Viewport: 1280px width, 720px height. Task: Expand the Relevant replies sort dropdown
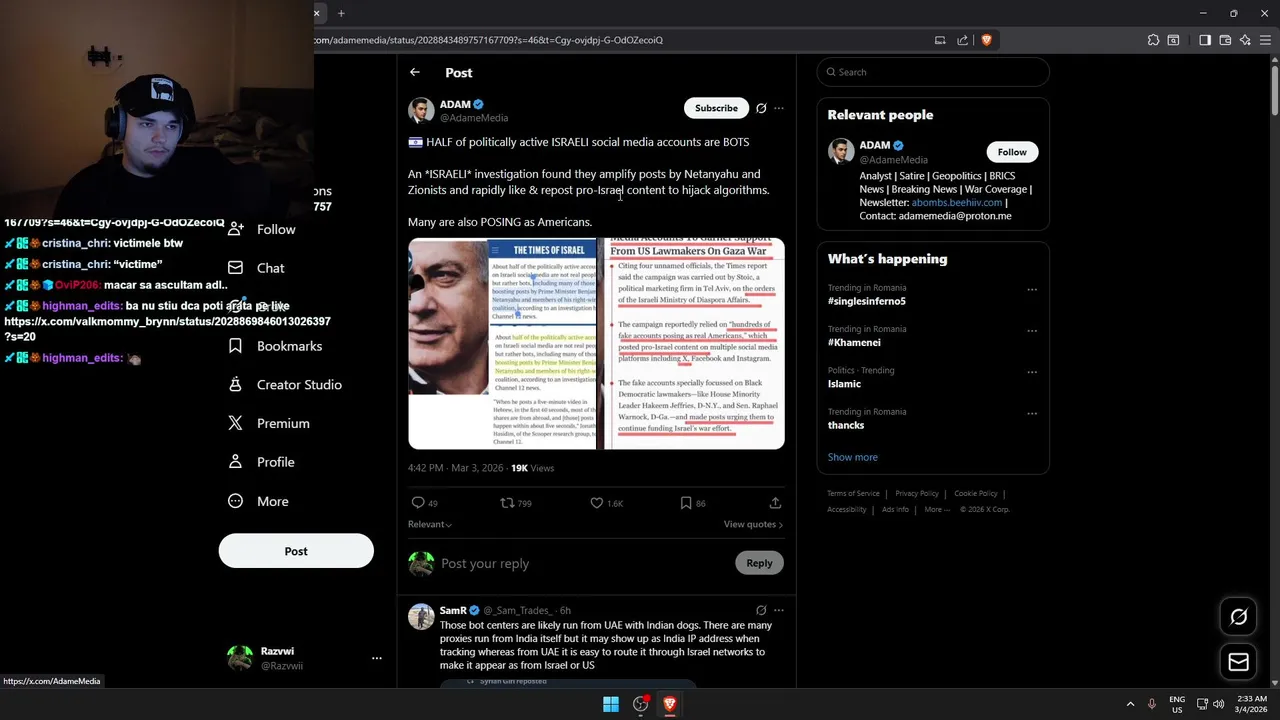click(x=429, y=524)
